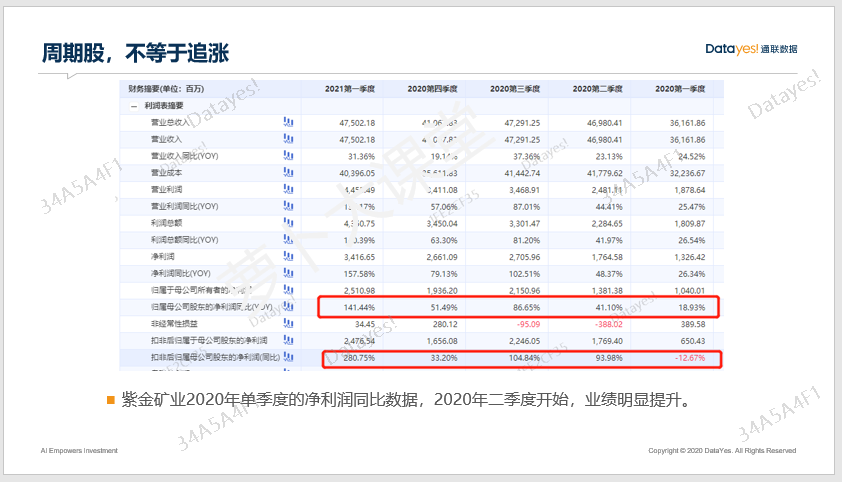Select the 141.44% cell in highlighted row
The width and height of the screenshot is (842, 482).
tap(357, 307)
